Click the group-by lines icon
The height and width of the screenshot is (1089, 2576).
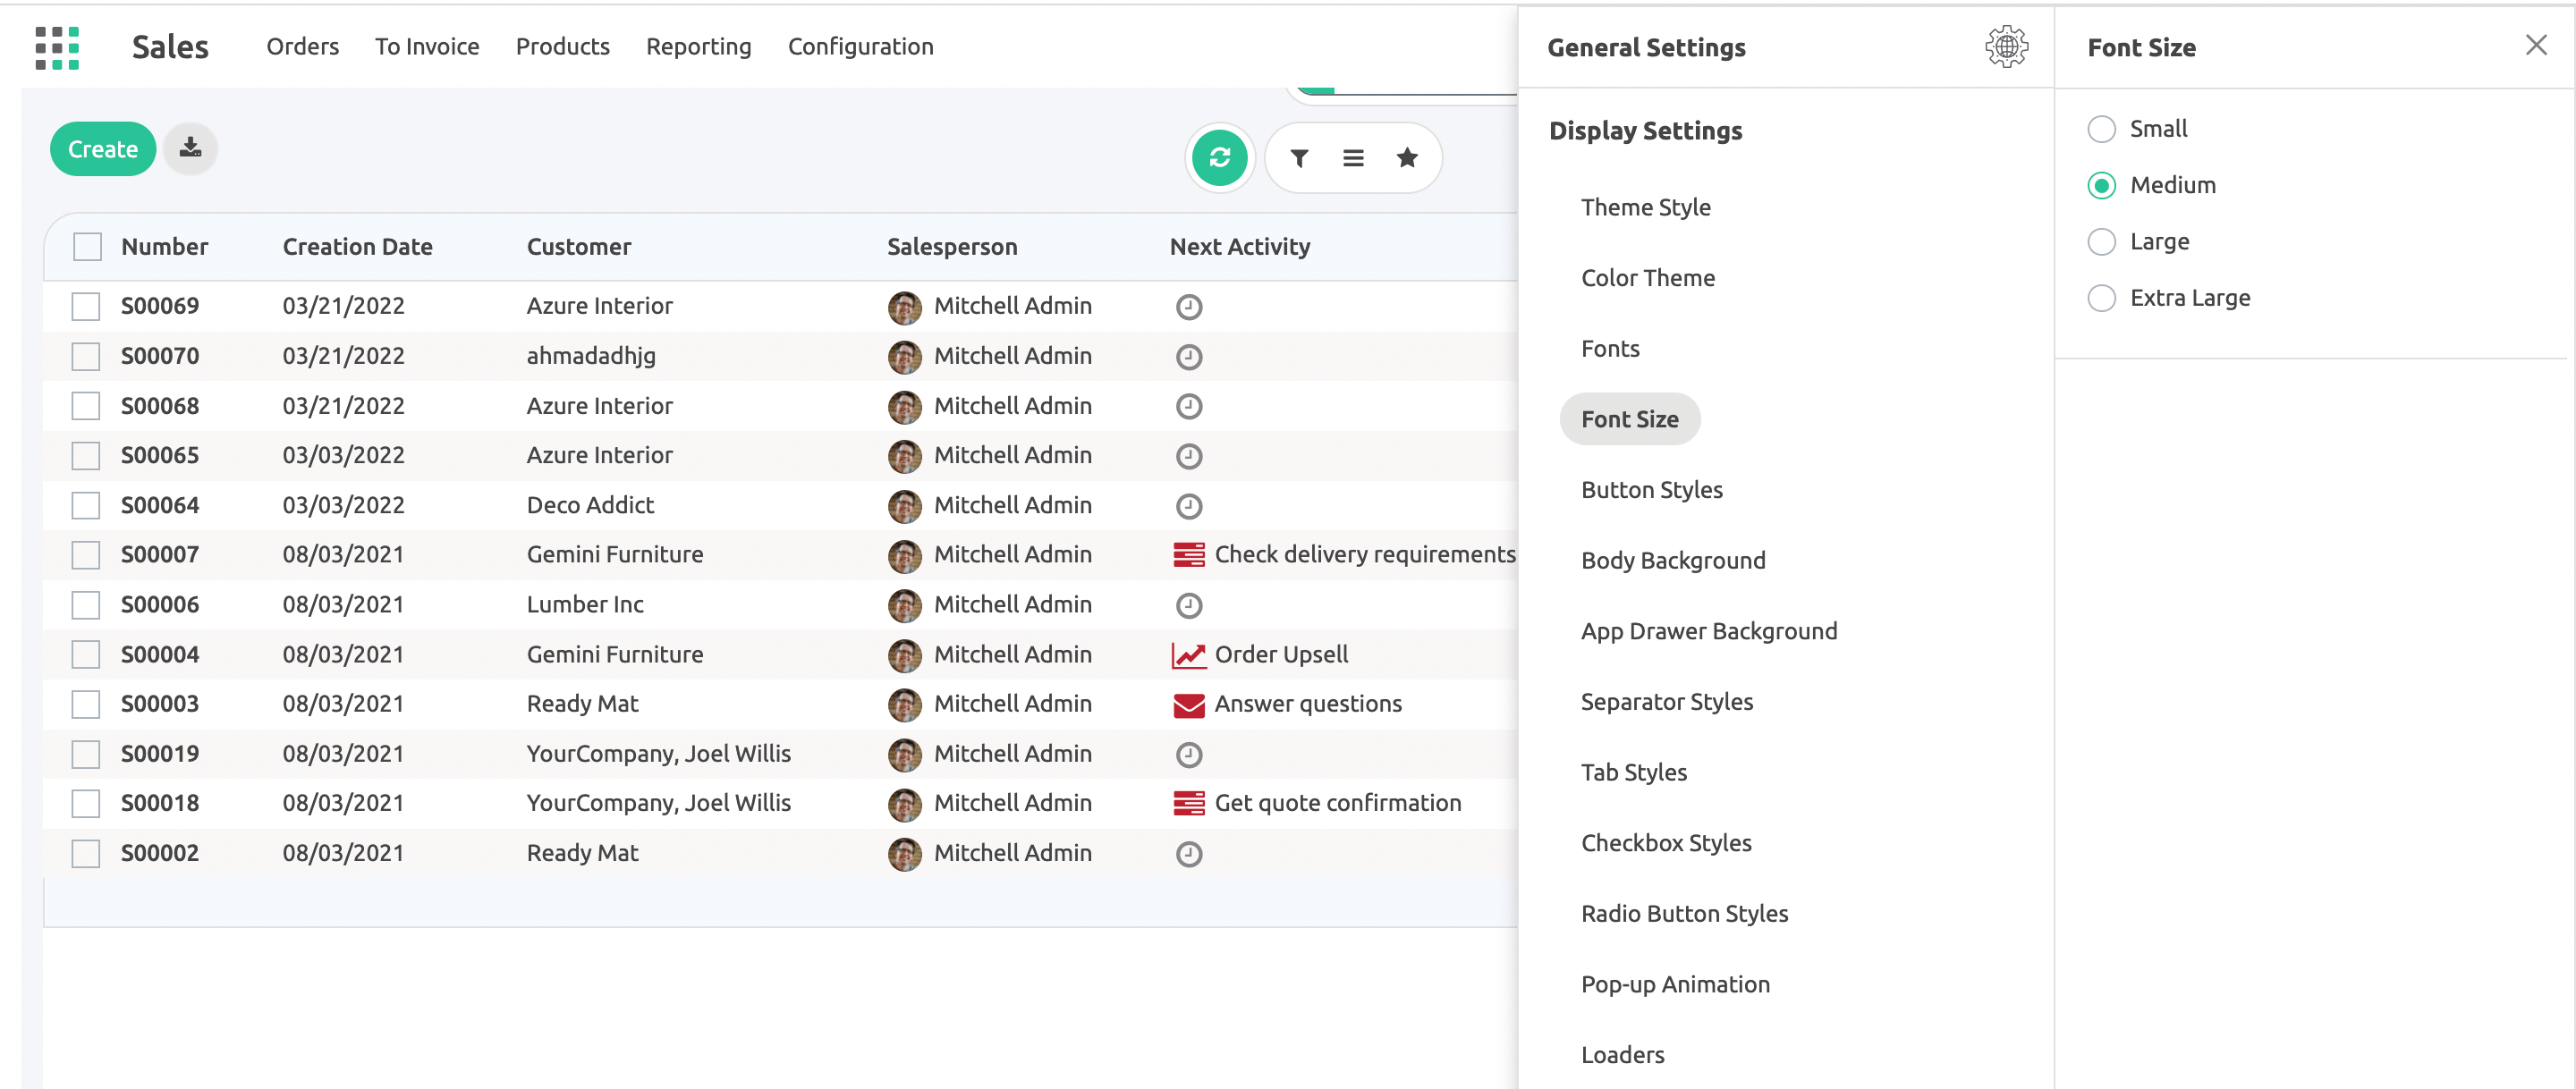click(1353, 158)
